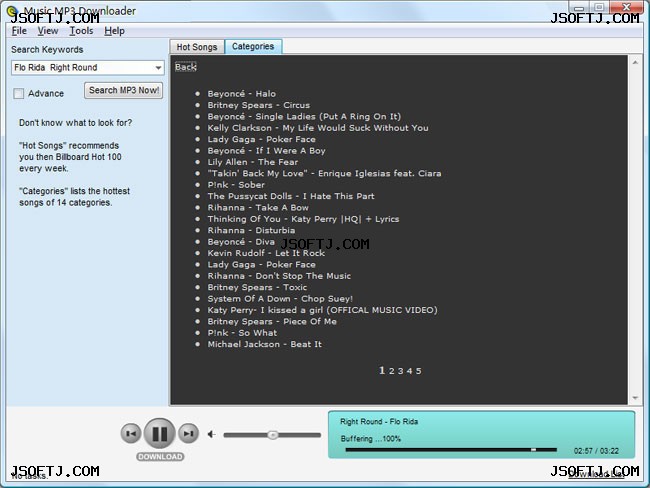Select P!nk - Sober
The width and height of the screenshot is (650, 488).
pos(236,185)
